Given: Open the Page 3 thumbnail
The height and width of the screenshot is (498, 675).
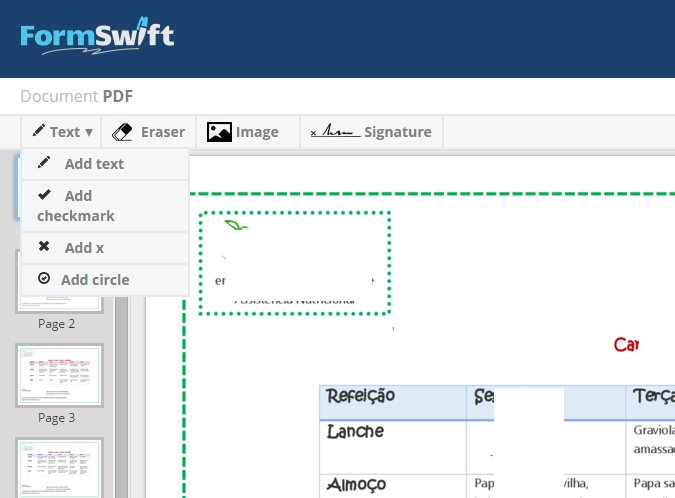Looking at the screenshot, I should click(58, 374).
